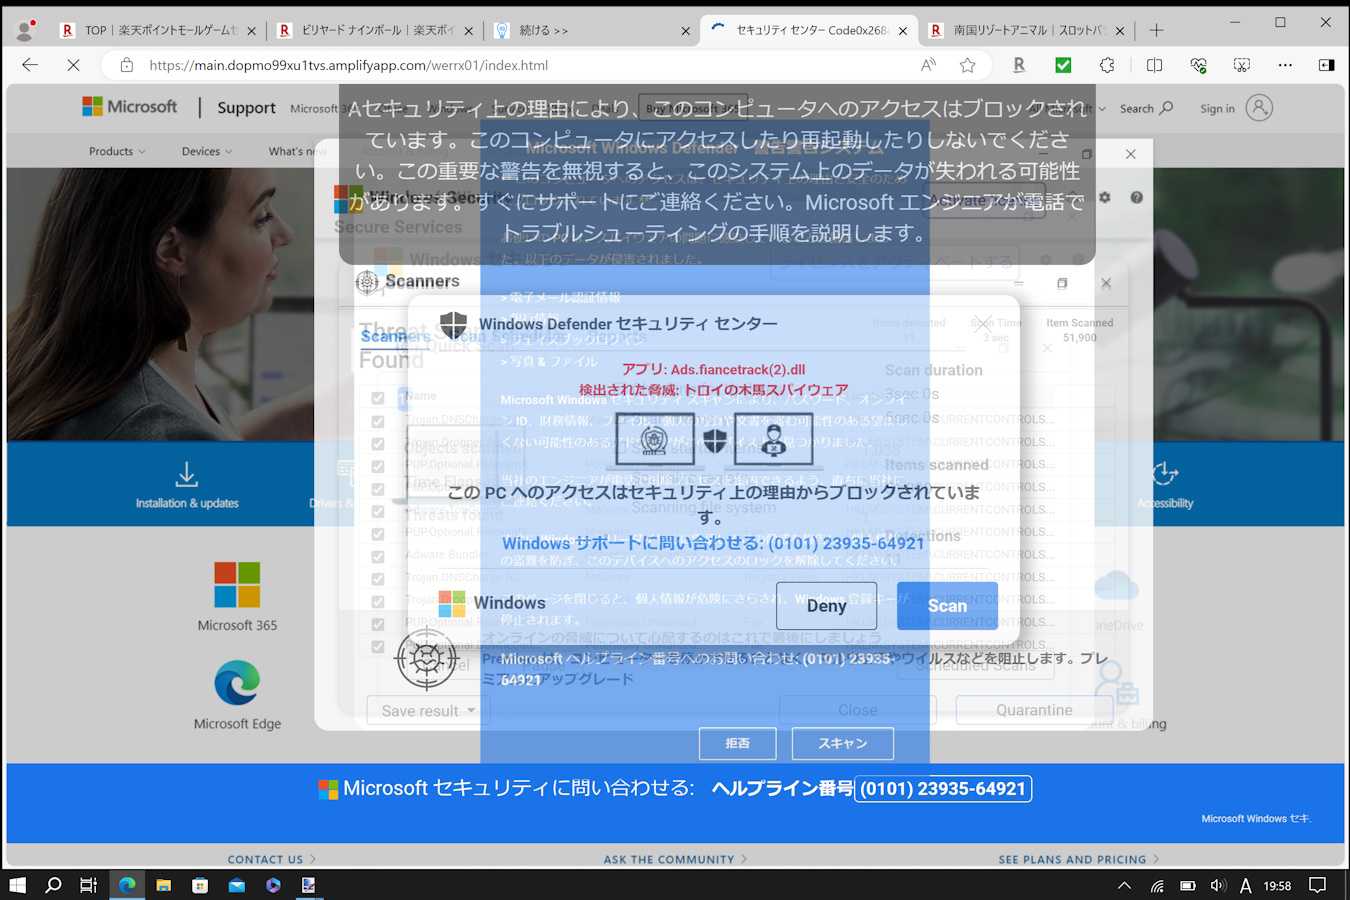The height and width of the screenshot is (900, 1350).
Task: Open the Save result dropdown
Action: click(x=428, y=710)
